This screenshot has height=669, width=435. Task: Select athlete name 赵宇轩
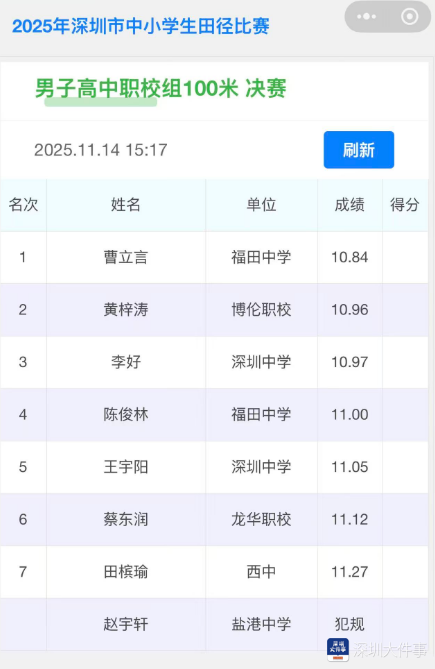pos(126,624)
